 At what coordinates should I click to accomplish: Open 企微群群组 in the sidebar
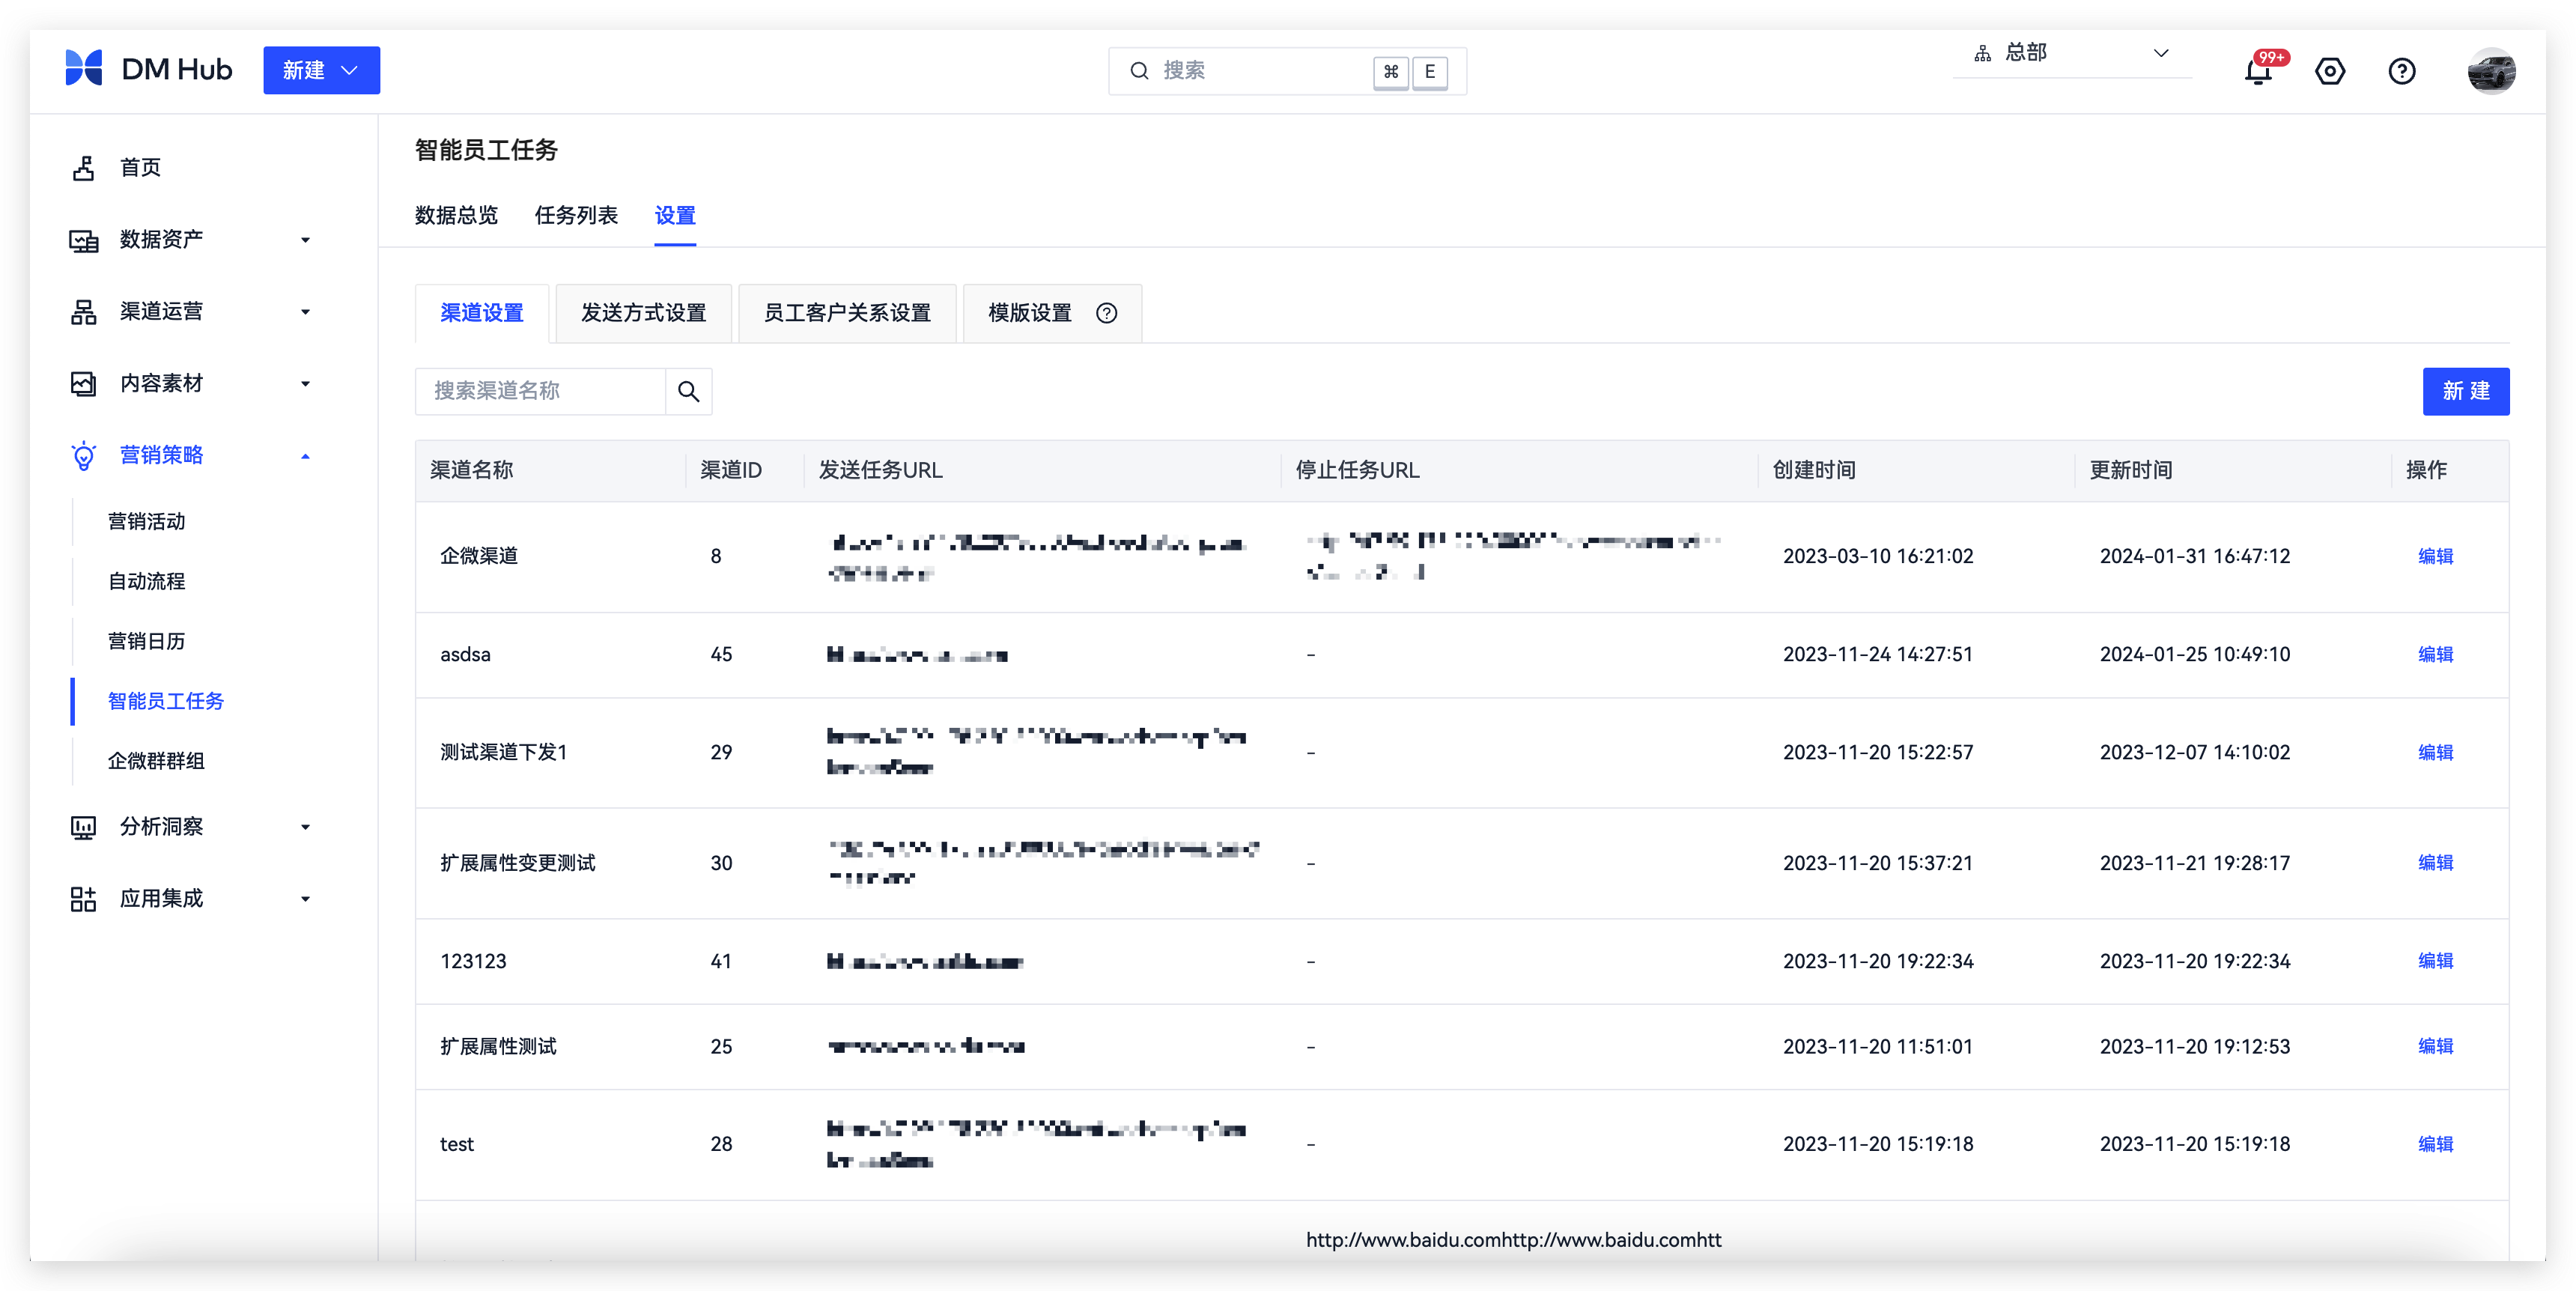[x=156, y=762]
